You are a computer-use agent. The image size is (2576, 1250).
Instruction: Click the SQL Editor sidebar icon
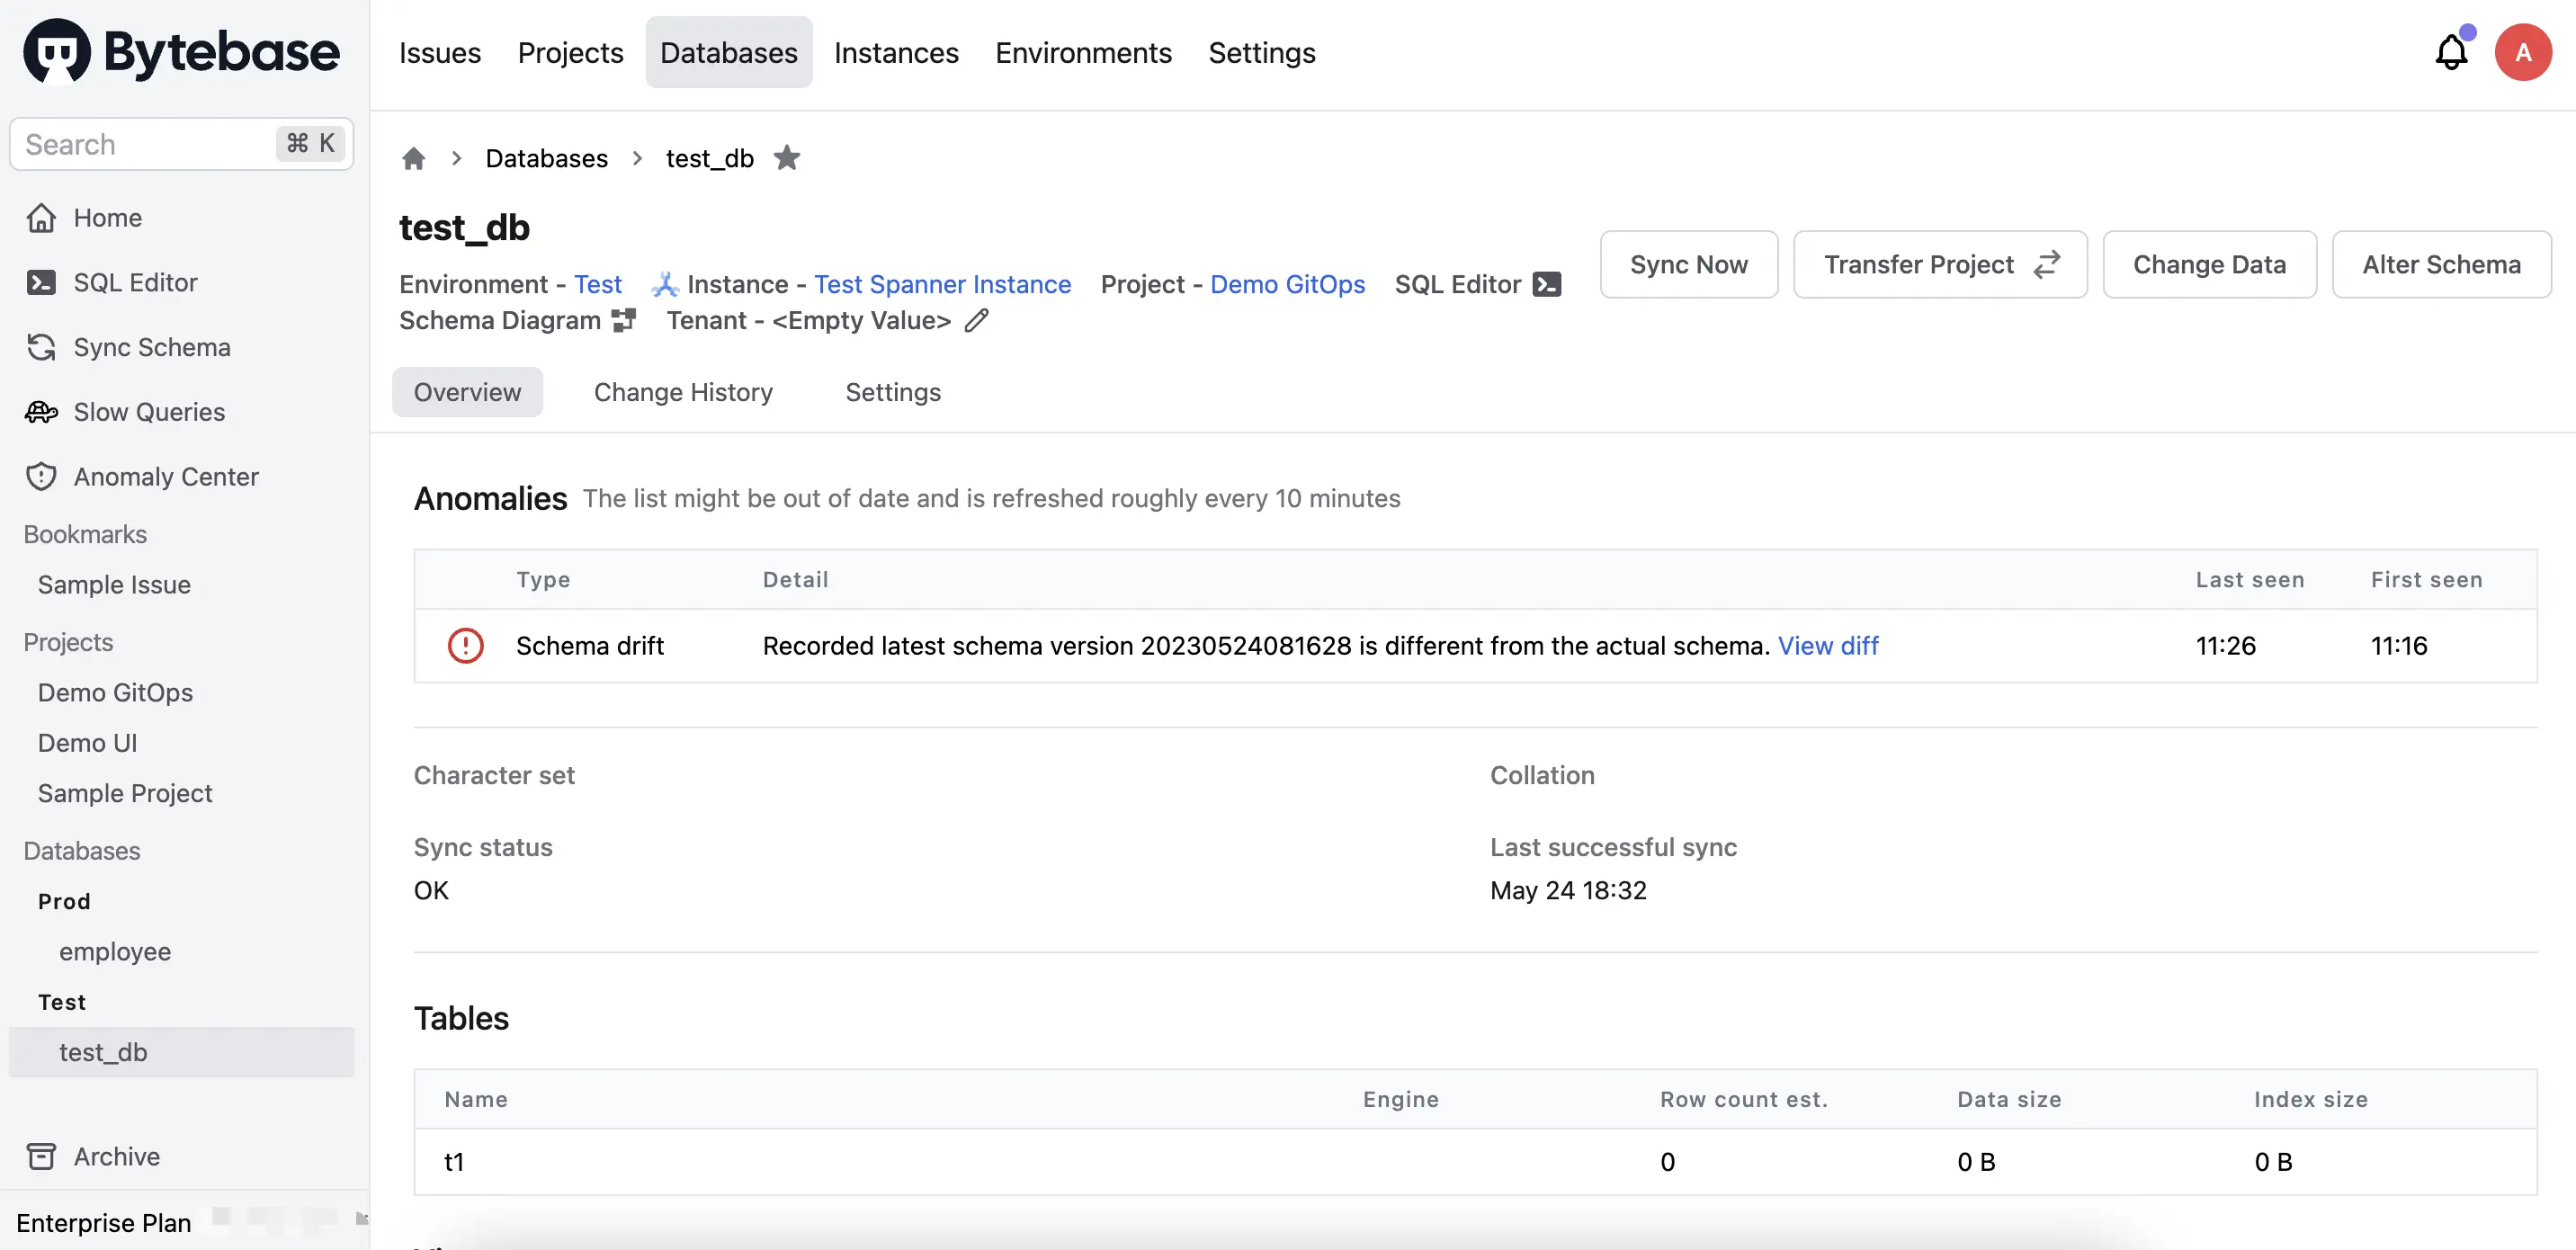coord(41,283)
